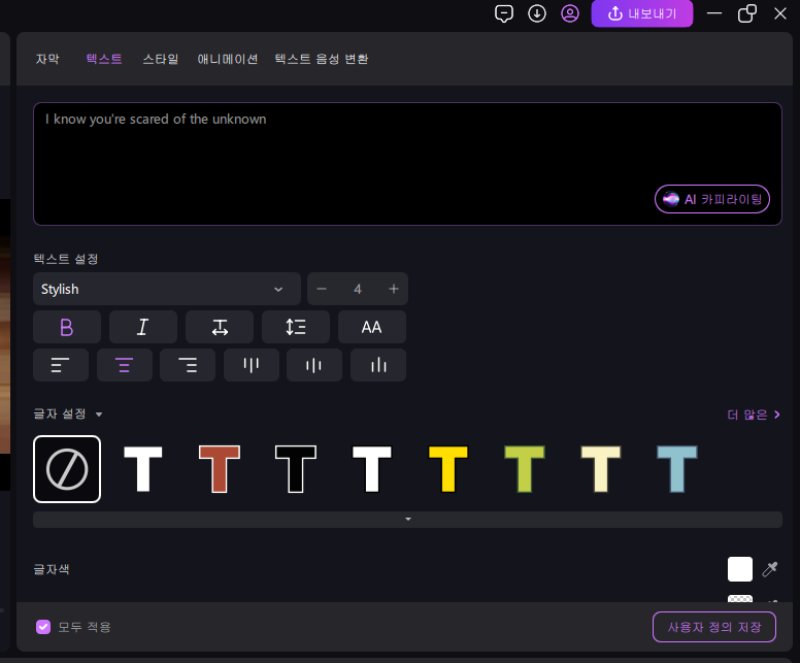800x663 pixels.
Task: Click the AA text case icon
Action: pyautogui.click(x=371, y=327)
